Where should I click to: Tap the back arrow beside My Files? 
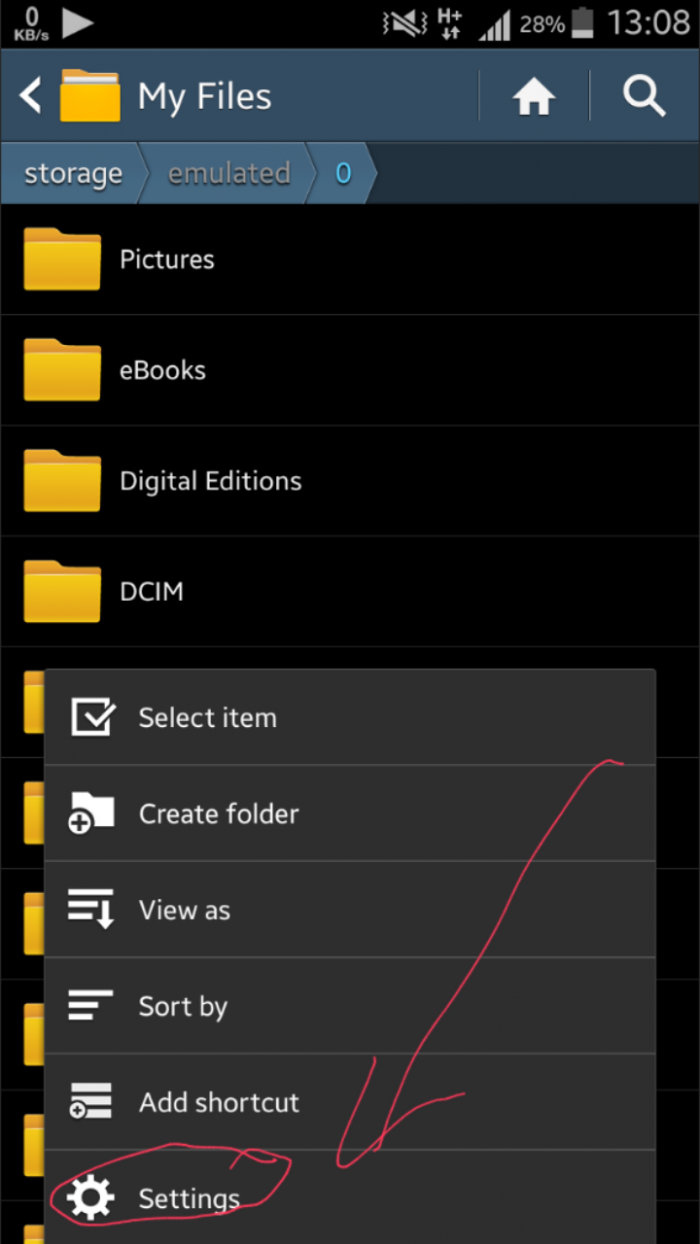31,97
